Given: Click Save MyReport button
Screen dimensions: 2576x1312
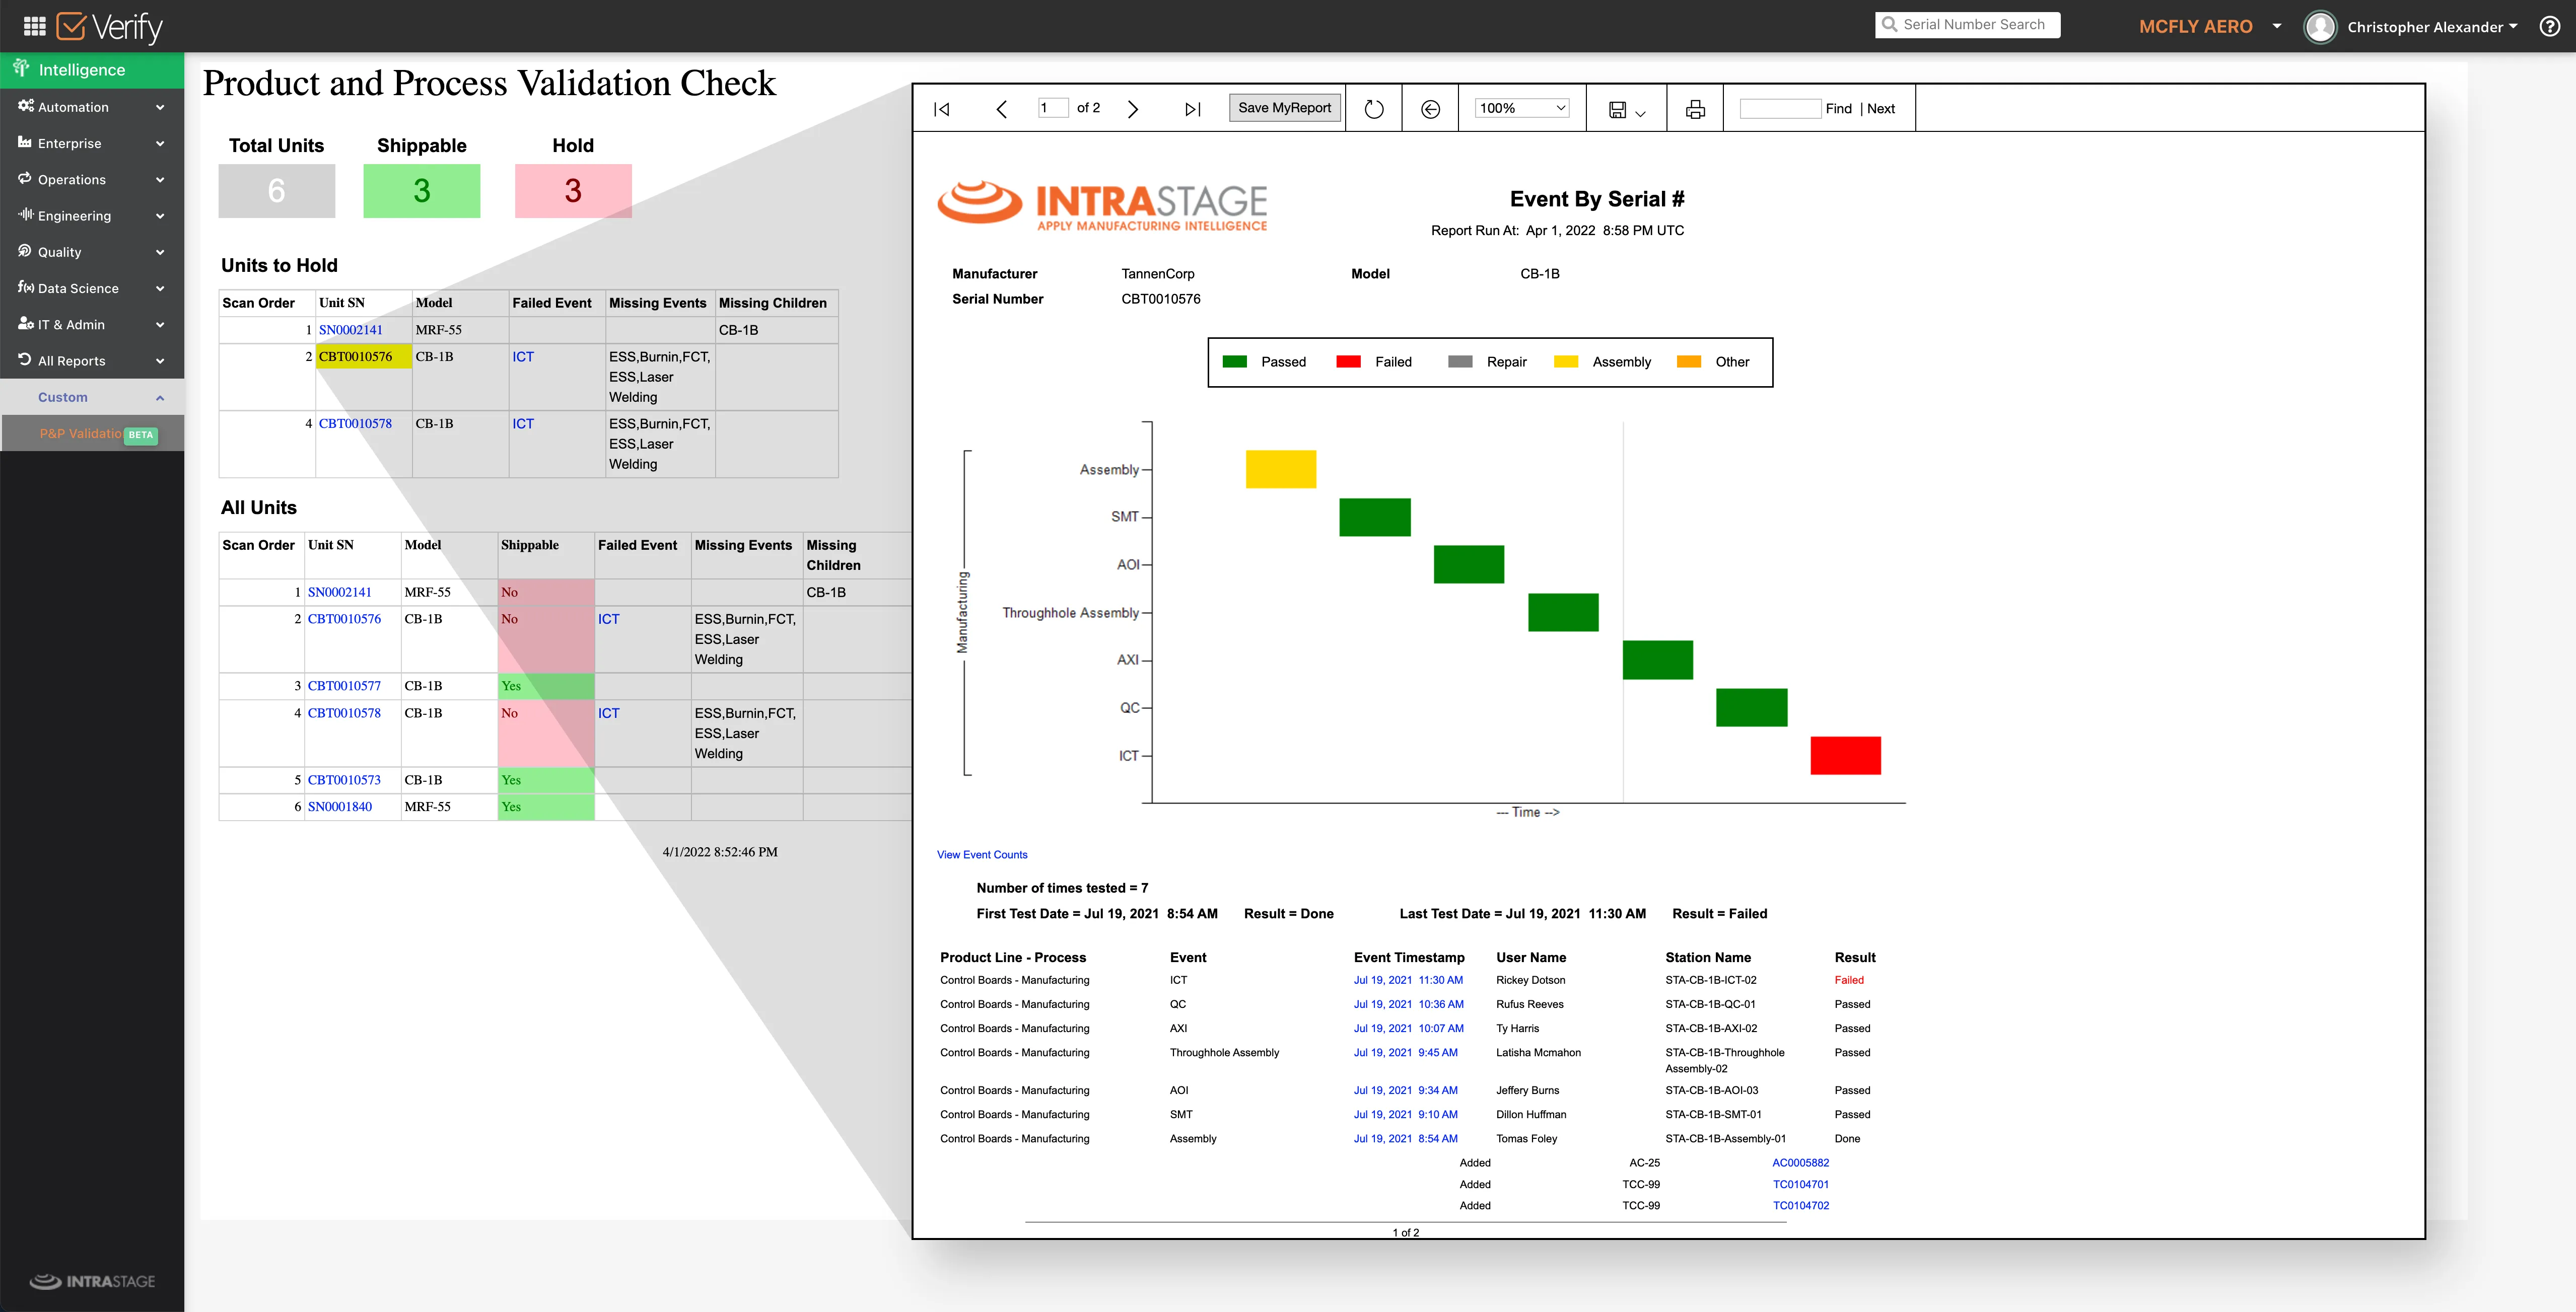Looking at the screenshot, I should coord(1284,108).
